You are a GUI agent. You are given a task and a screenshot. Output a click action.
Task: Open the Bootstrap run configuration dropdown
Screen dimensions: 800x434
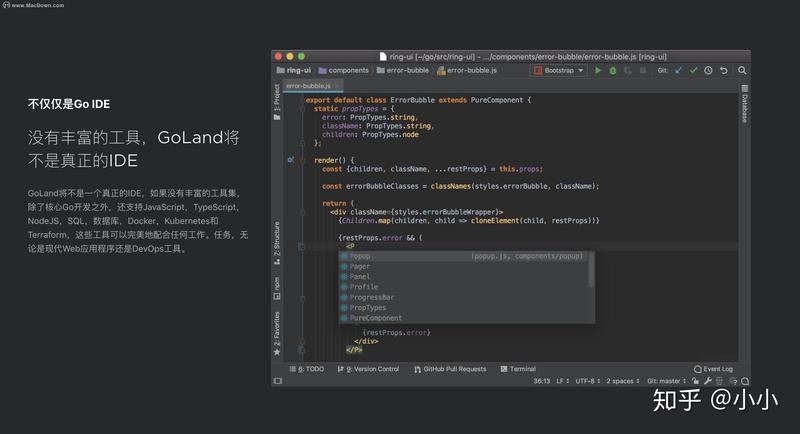tap(559, 70)
